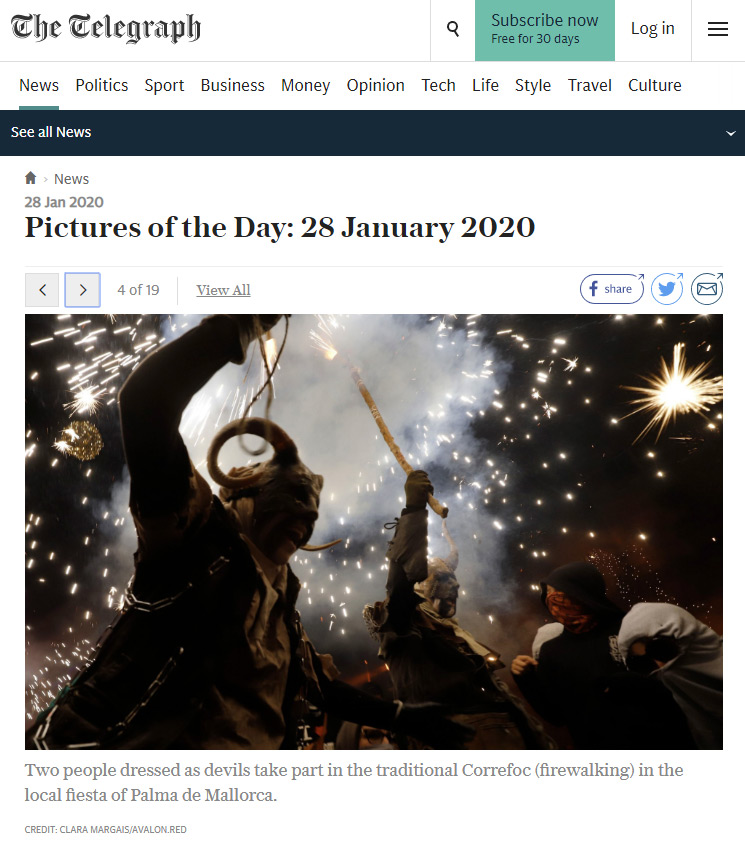The height and width of the screenshot is (863, 745).
Task: Click the Correfoc devils photo
Action: pos(374,532)
